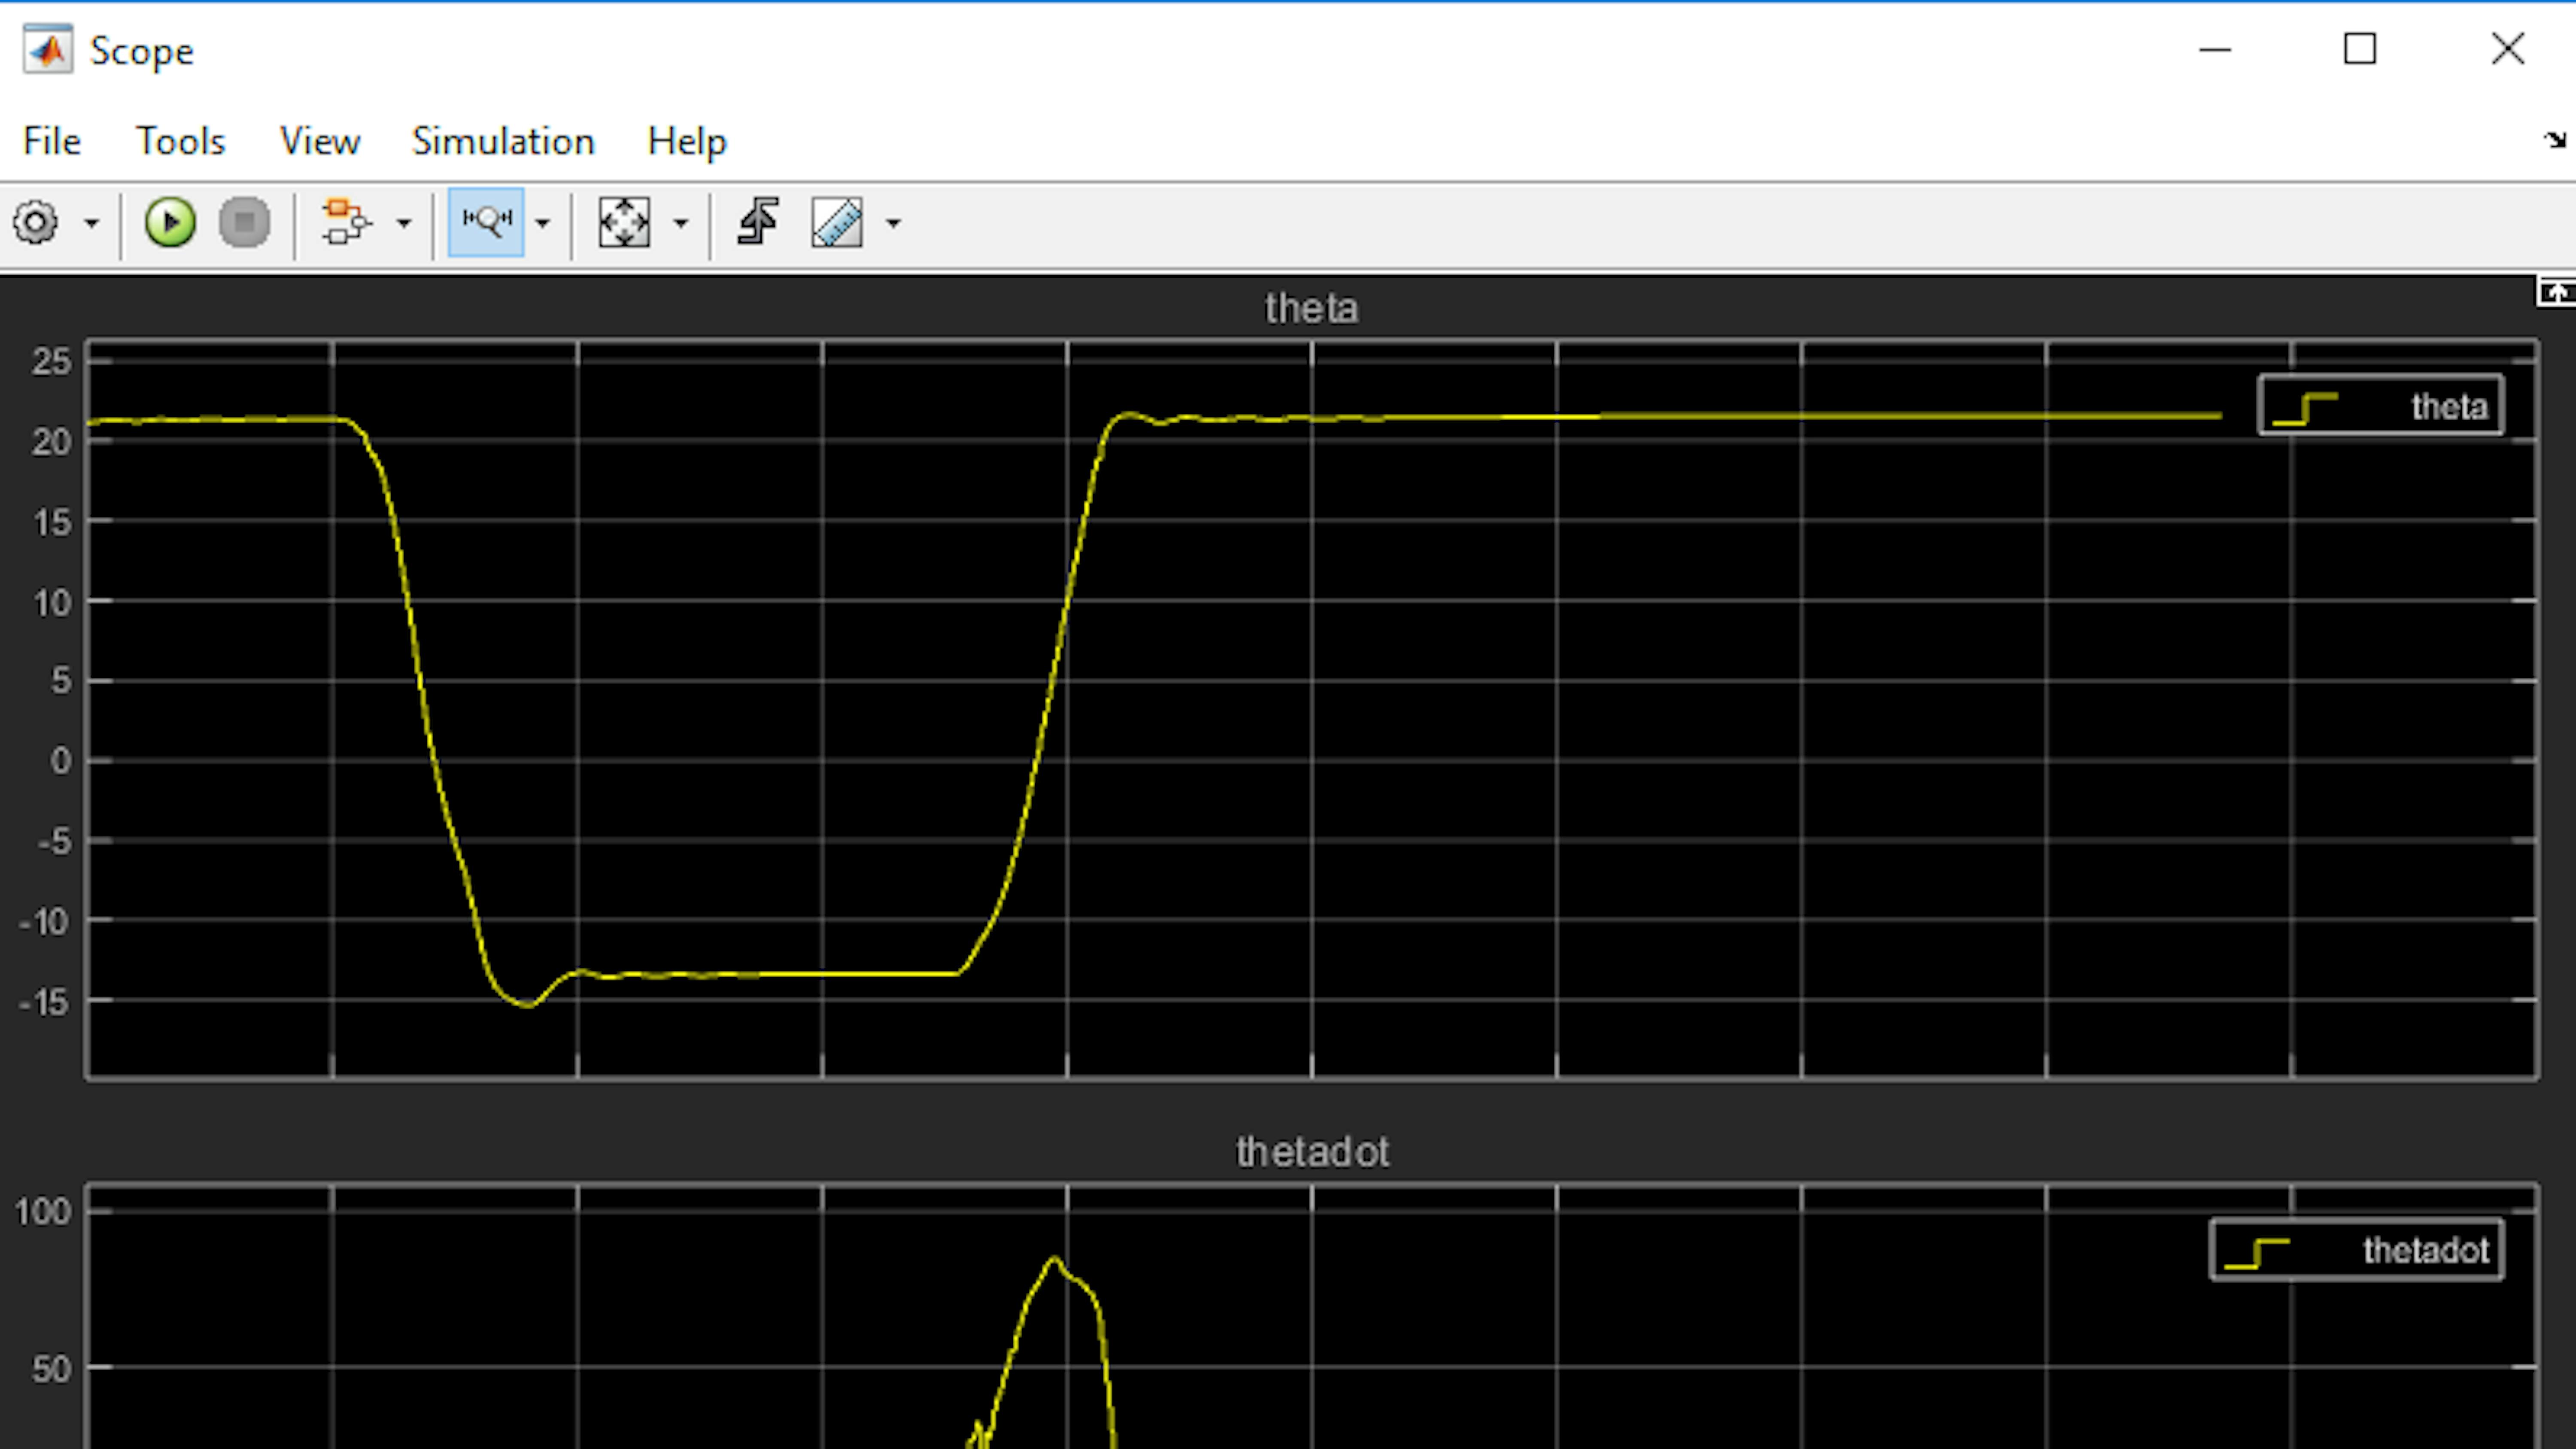
Task: Click the 100 label on thetadot y-axis
Action: point(42,1212)
